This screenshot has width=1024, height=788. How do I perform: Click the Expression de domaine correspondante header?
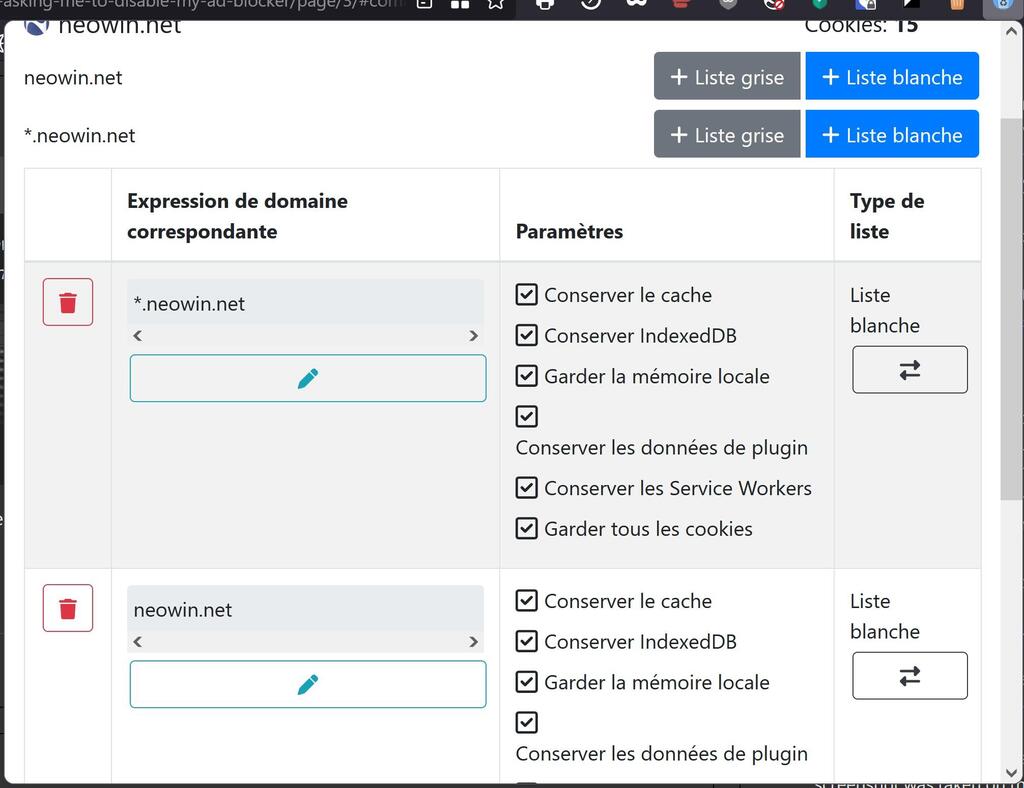point(238,216)
